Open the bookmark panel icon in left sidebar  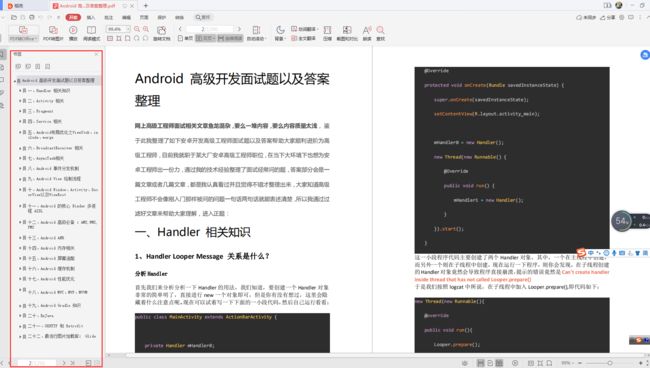click(3, 54)
